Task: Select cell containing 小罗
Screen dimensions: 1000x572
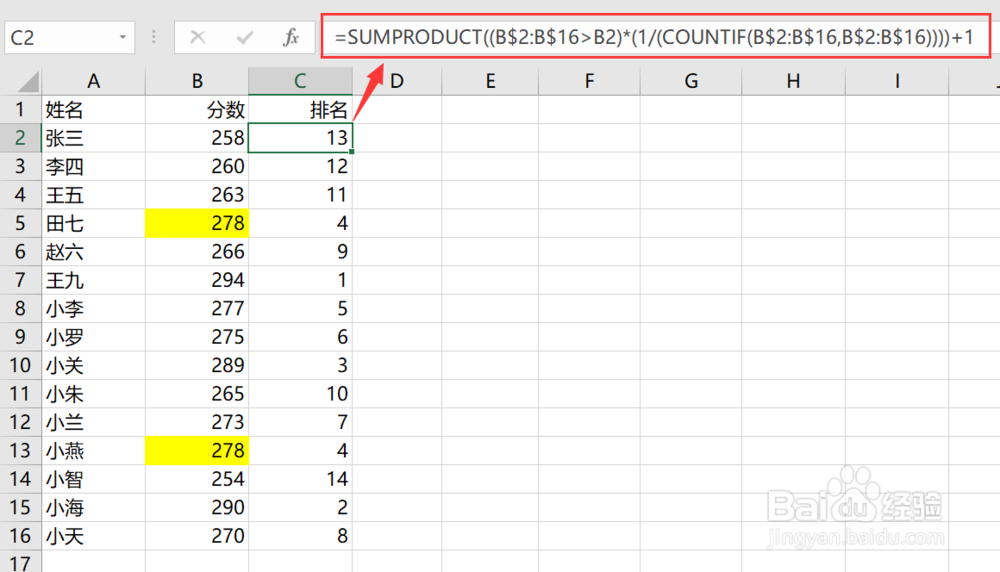Action: pos(93,337)
